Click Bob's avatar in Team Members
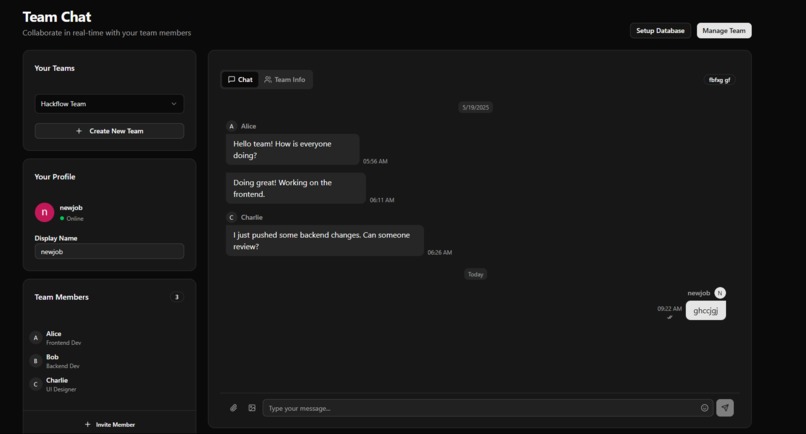Viewport: 806px width, 434px height. [x=35, y=361]
